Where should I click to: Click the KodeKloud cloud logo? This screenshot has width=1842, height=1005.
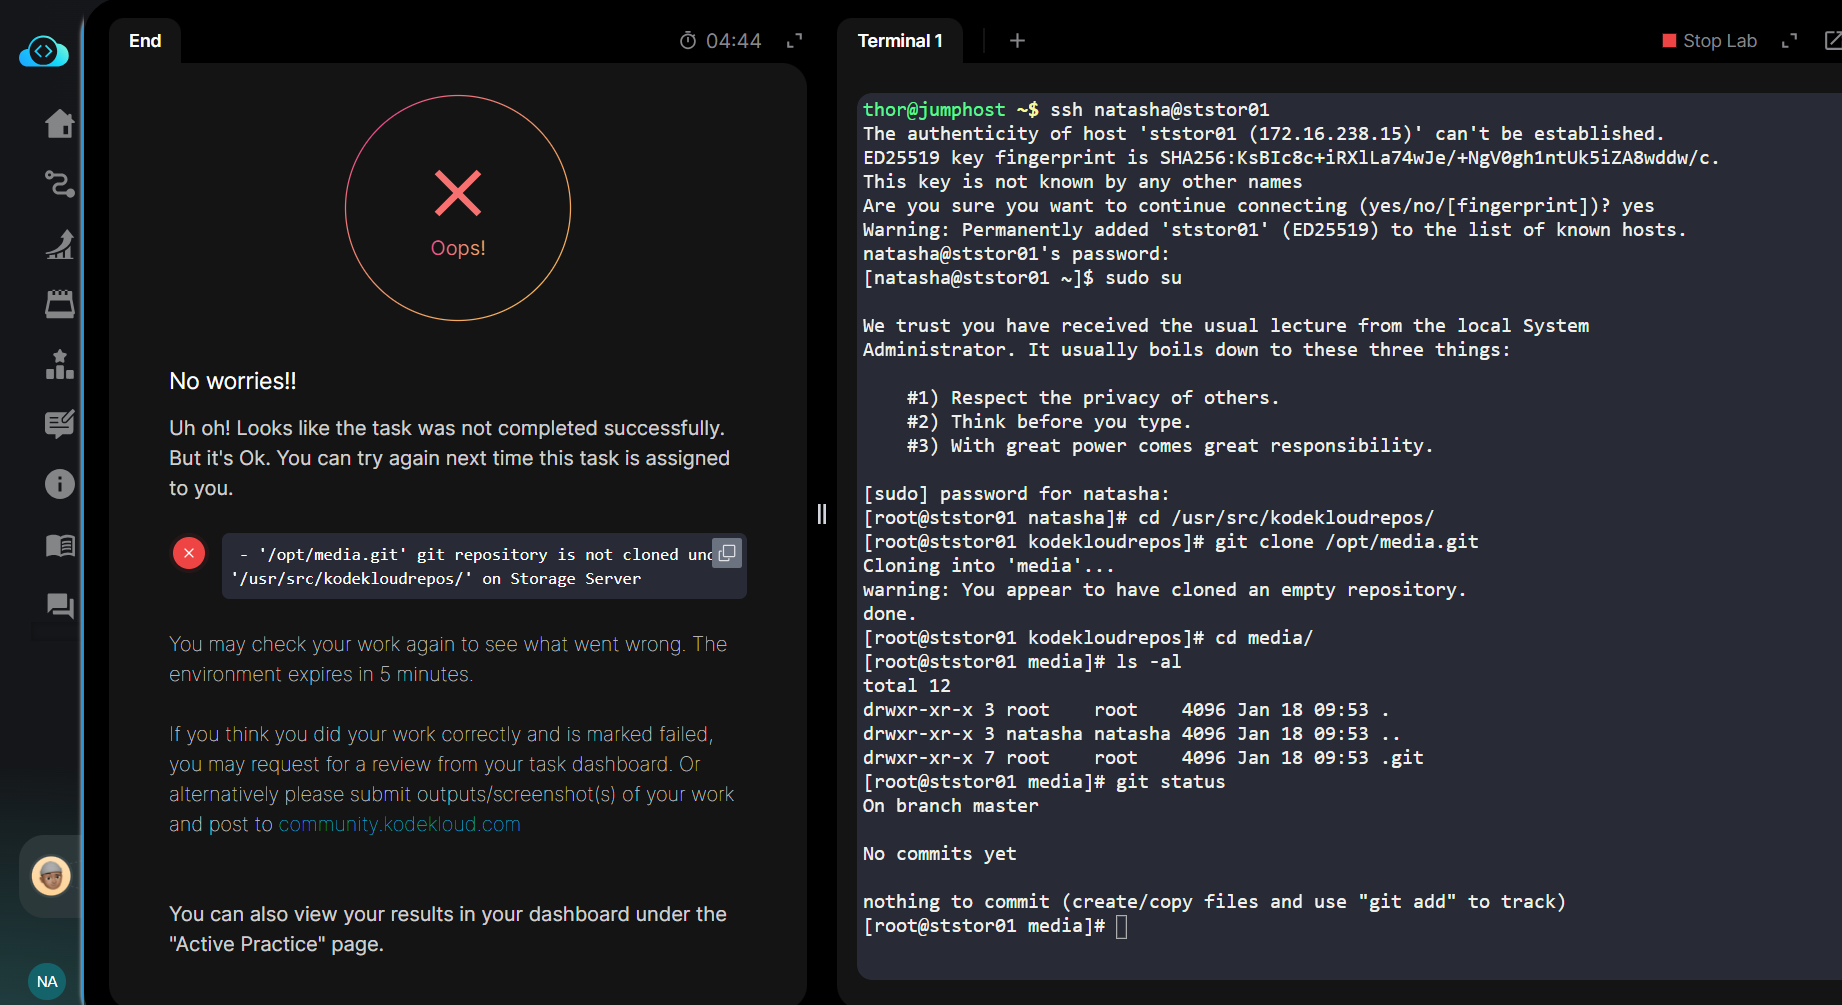coord(44,52)
